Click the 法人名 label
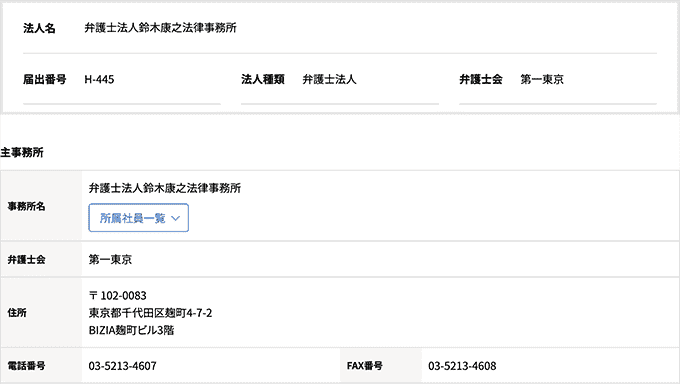The width and height of the screenshot is (680, 384). point(39,29)
